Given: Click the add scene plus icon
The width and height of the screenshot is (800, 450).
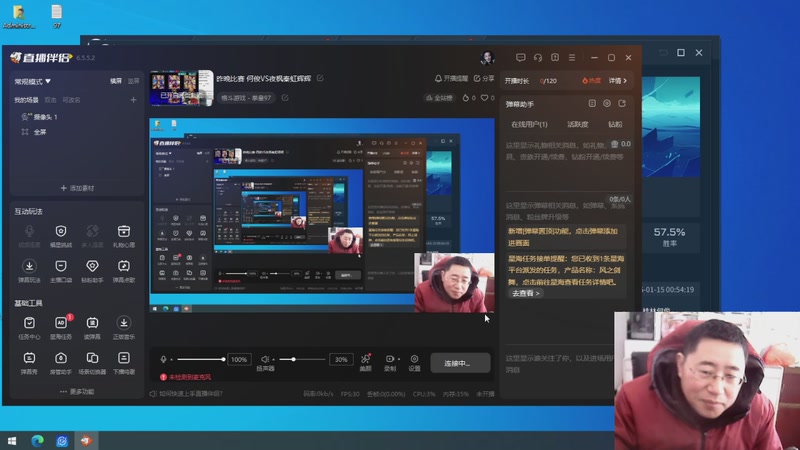Looking at the screenshot, I should (x=133, y=100).
